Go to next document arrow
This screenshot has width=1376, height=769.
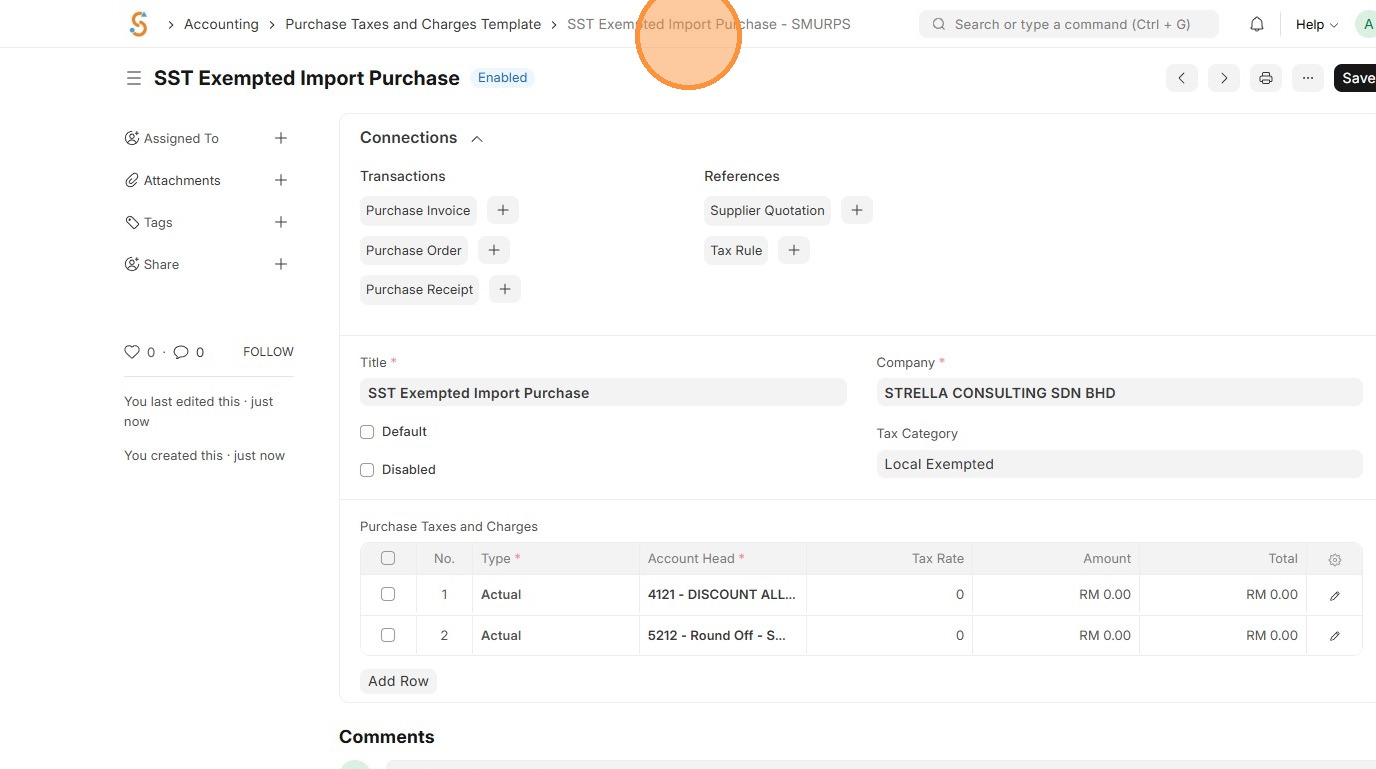pyautogui.click(x=1224, y=78)
